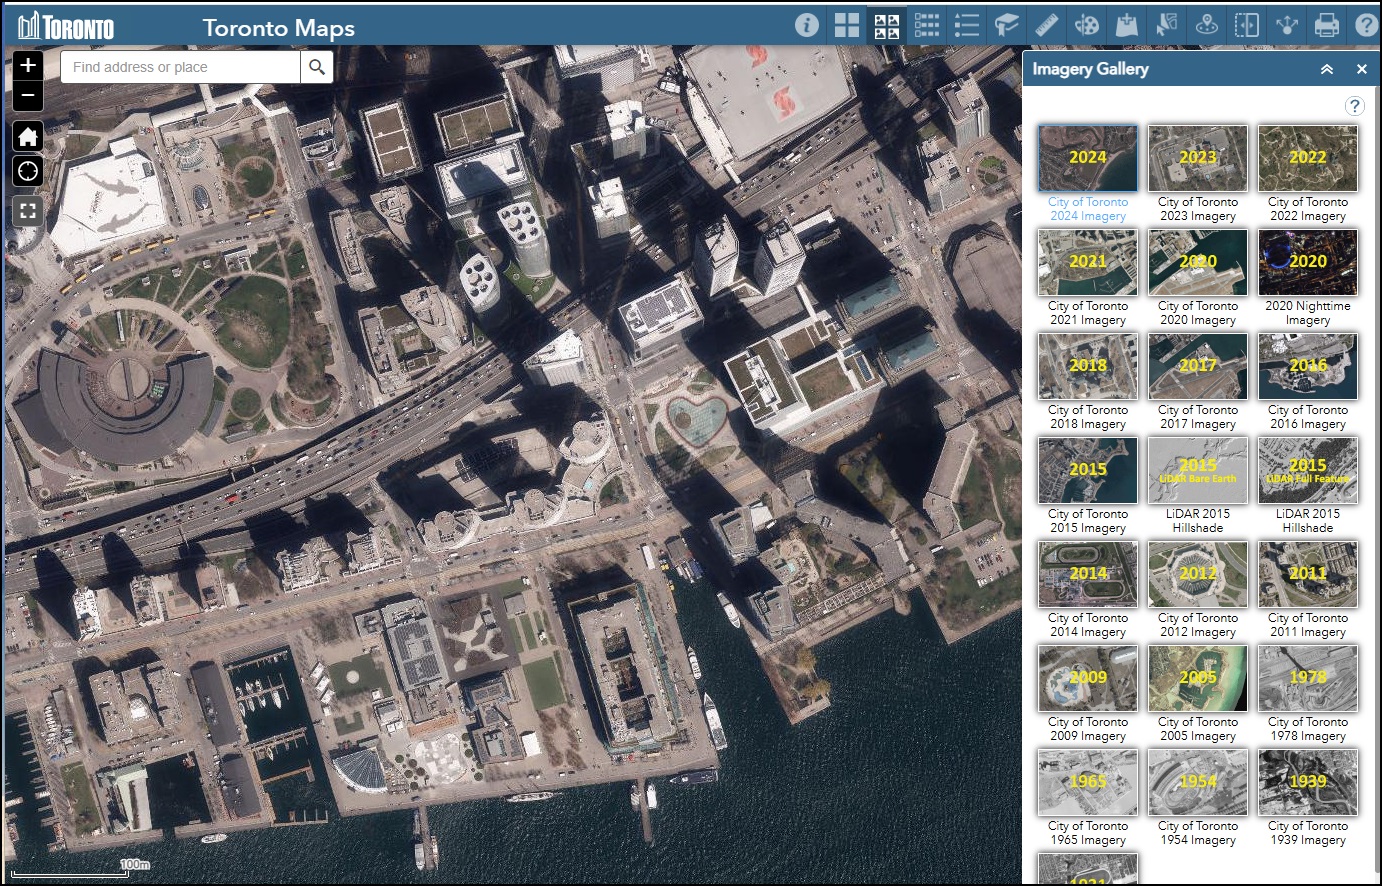Click the "Toronto Maps" title text
This screenshot has height=886, width=1382.
pos(279,27)
